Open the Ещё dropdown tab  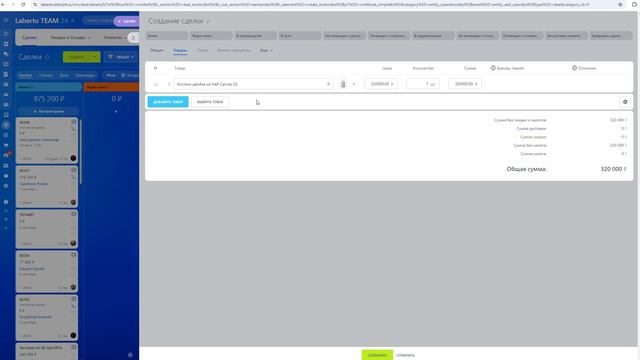tap(266, 50)
